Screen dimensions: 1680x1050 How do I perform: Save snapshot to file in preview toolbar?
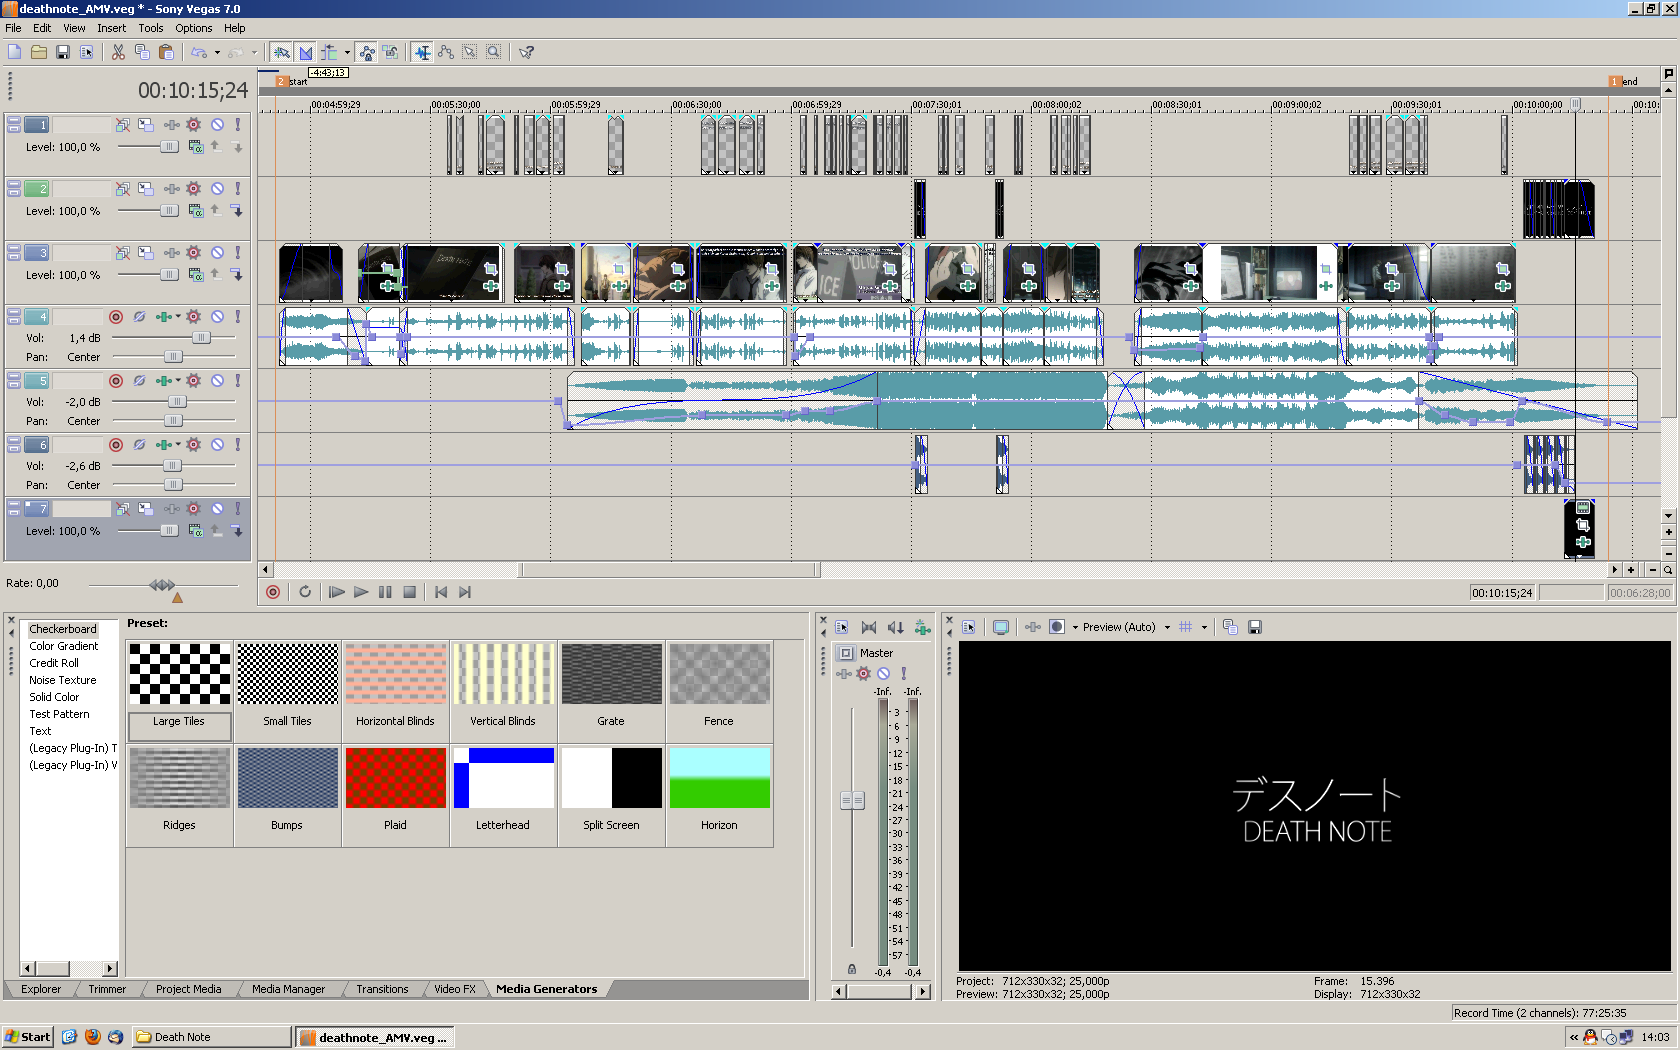(x=1255, y=627)
